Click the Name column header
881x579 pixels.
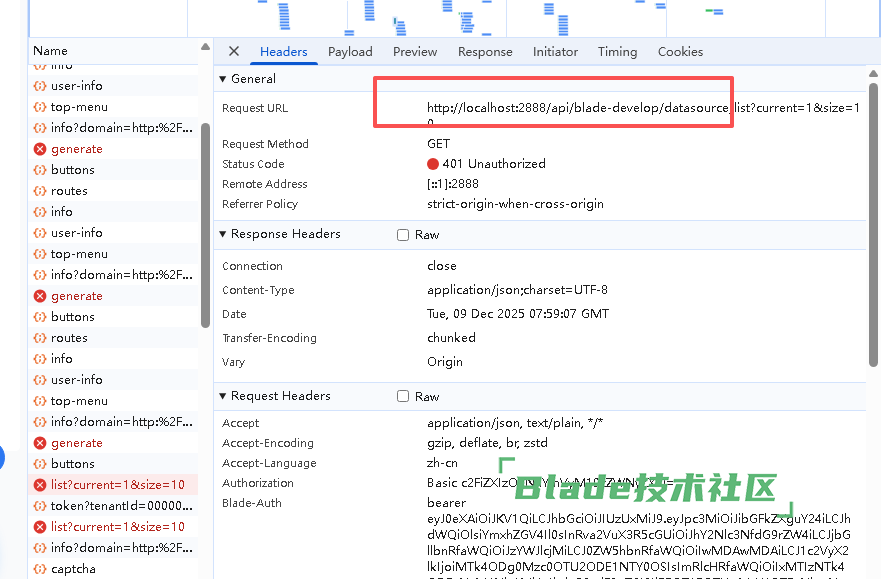[x=50, y=51]
